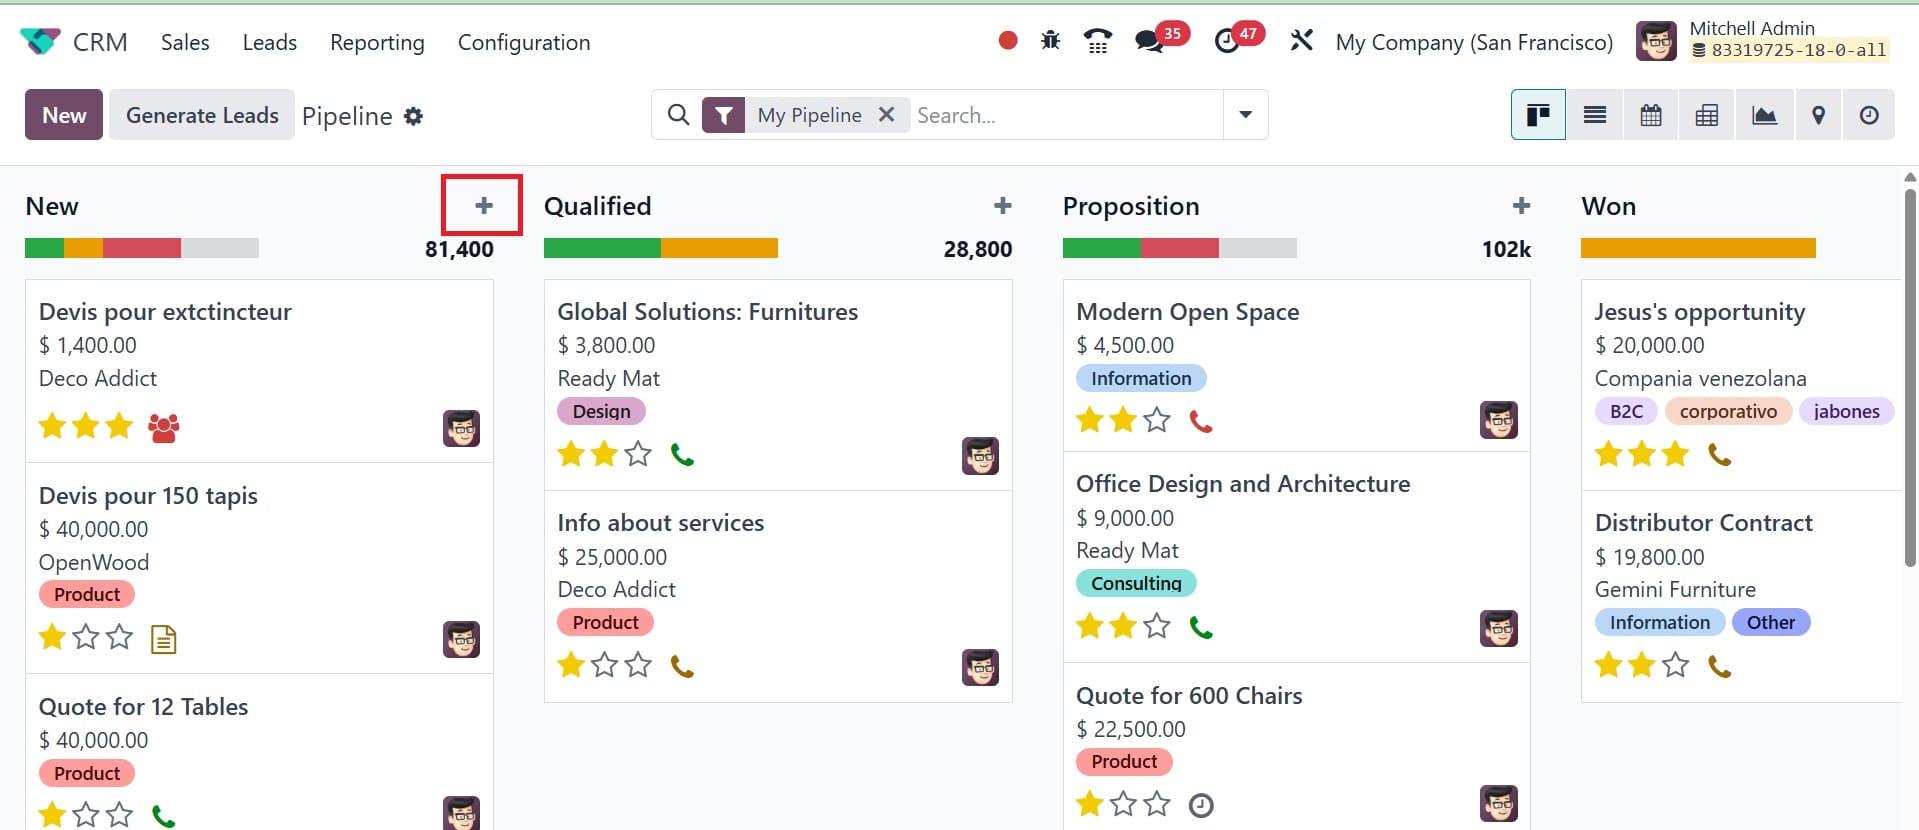Open Office Design and Architecture card
The height and width of the screenshot is (830, 1919).
(x=1296, y=556)
